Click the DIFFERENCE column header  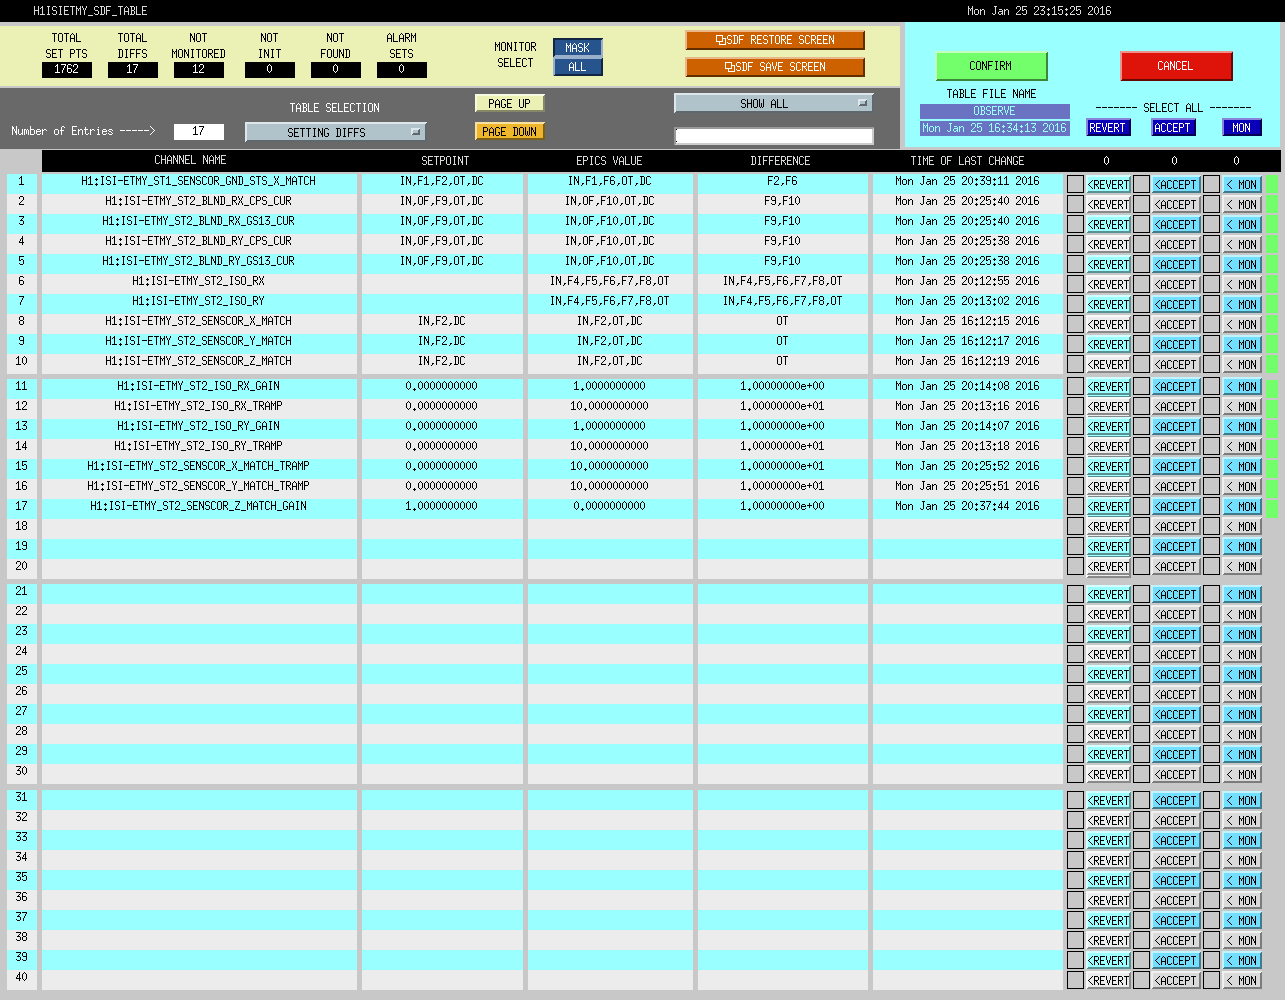[780, 160]
